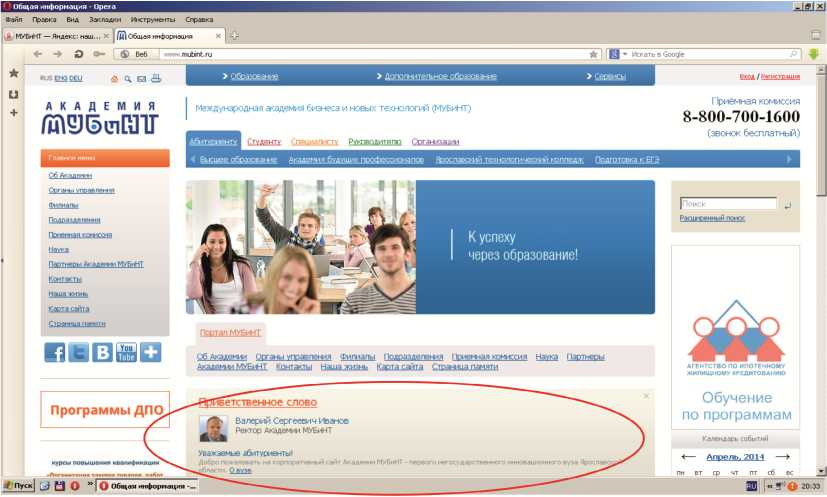Switch site language to DEU

tap(75, 78)
